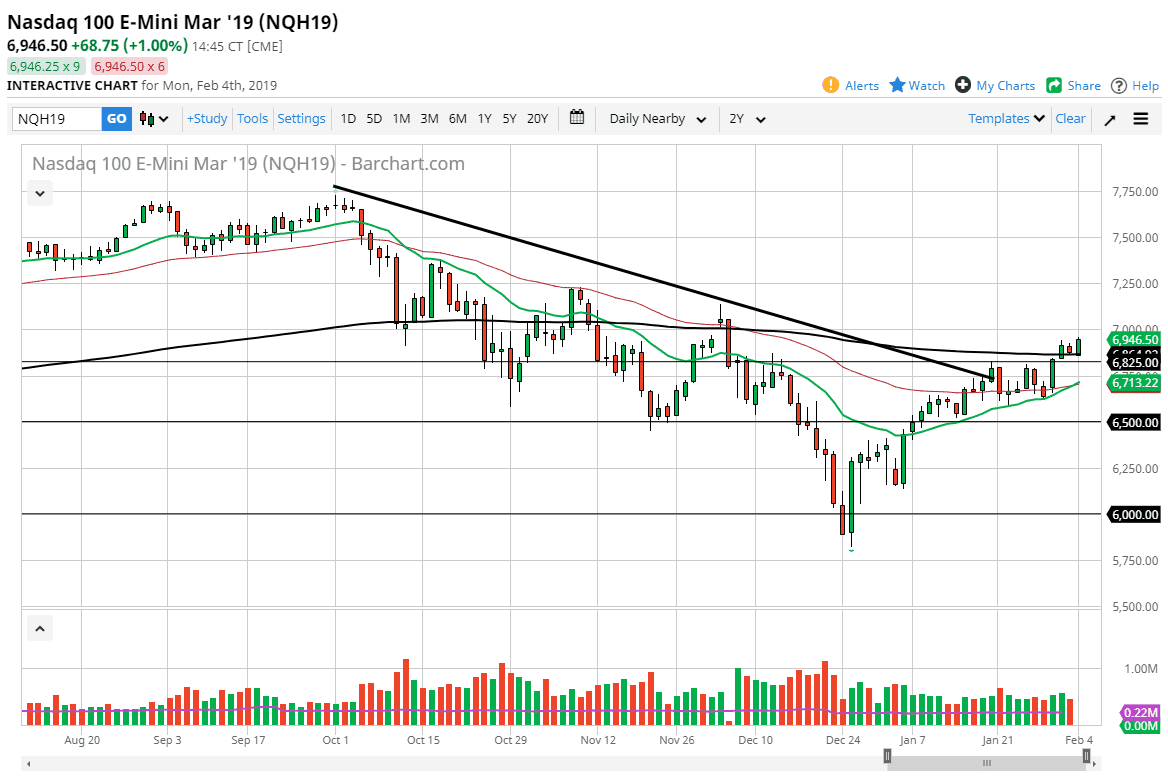This screenshot has width=1168, height=776.
Task: Switch to the 1Y timeframe tab
Action: (484, 118)
